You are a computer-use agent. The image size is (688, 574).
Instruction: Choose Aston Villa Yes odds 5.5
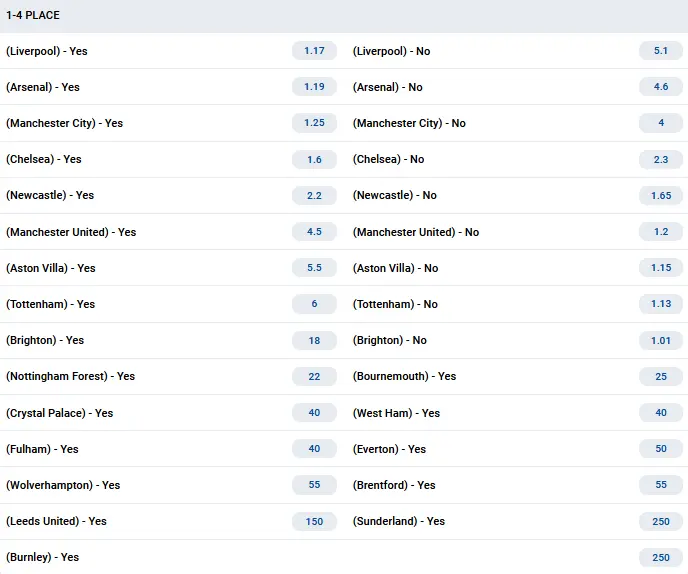314,268
